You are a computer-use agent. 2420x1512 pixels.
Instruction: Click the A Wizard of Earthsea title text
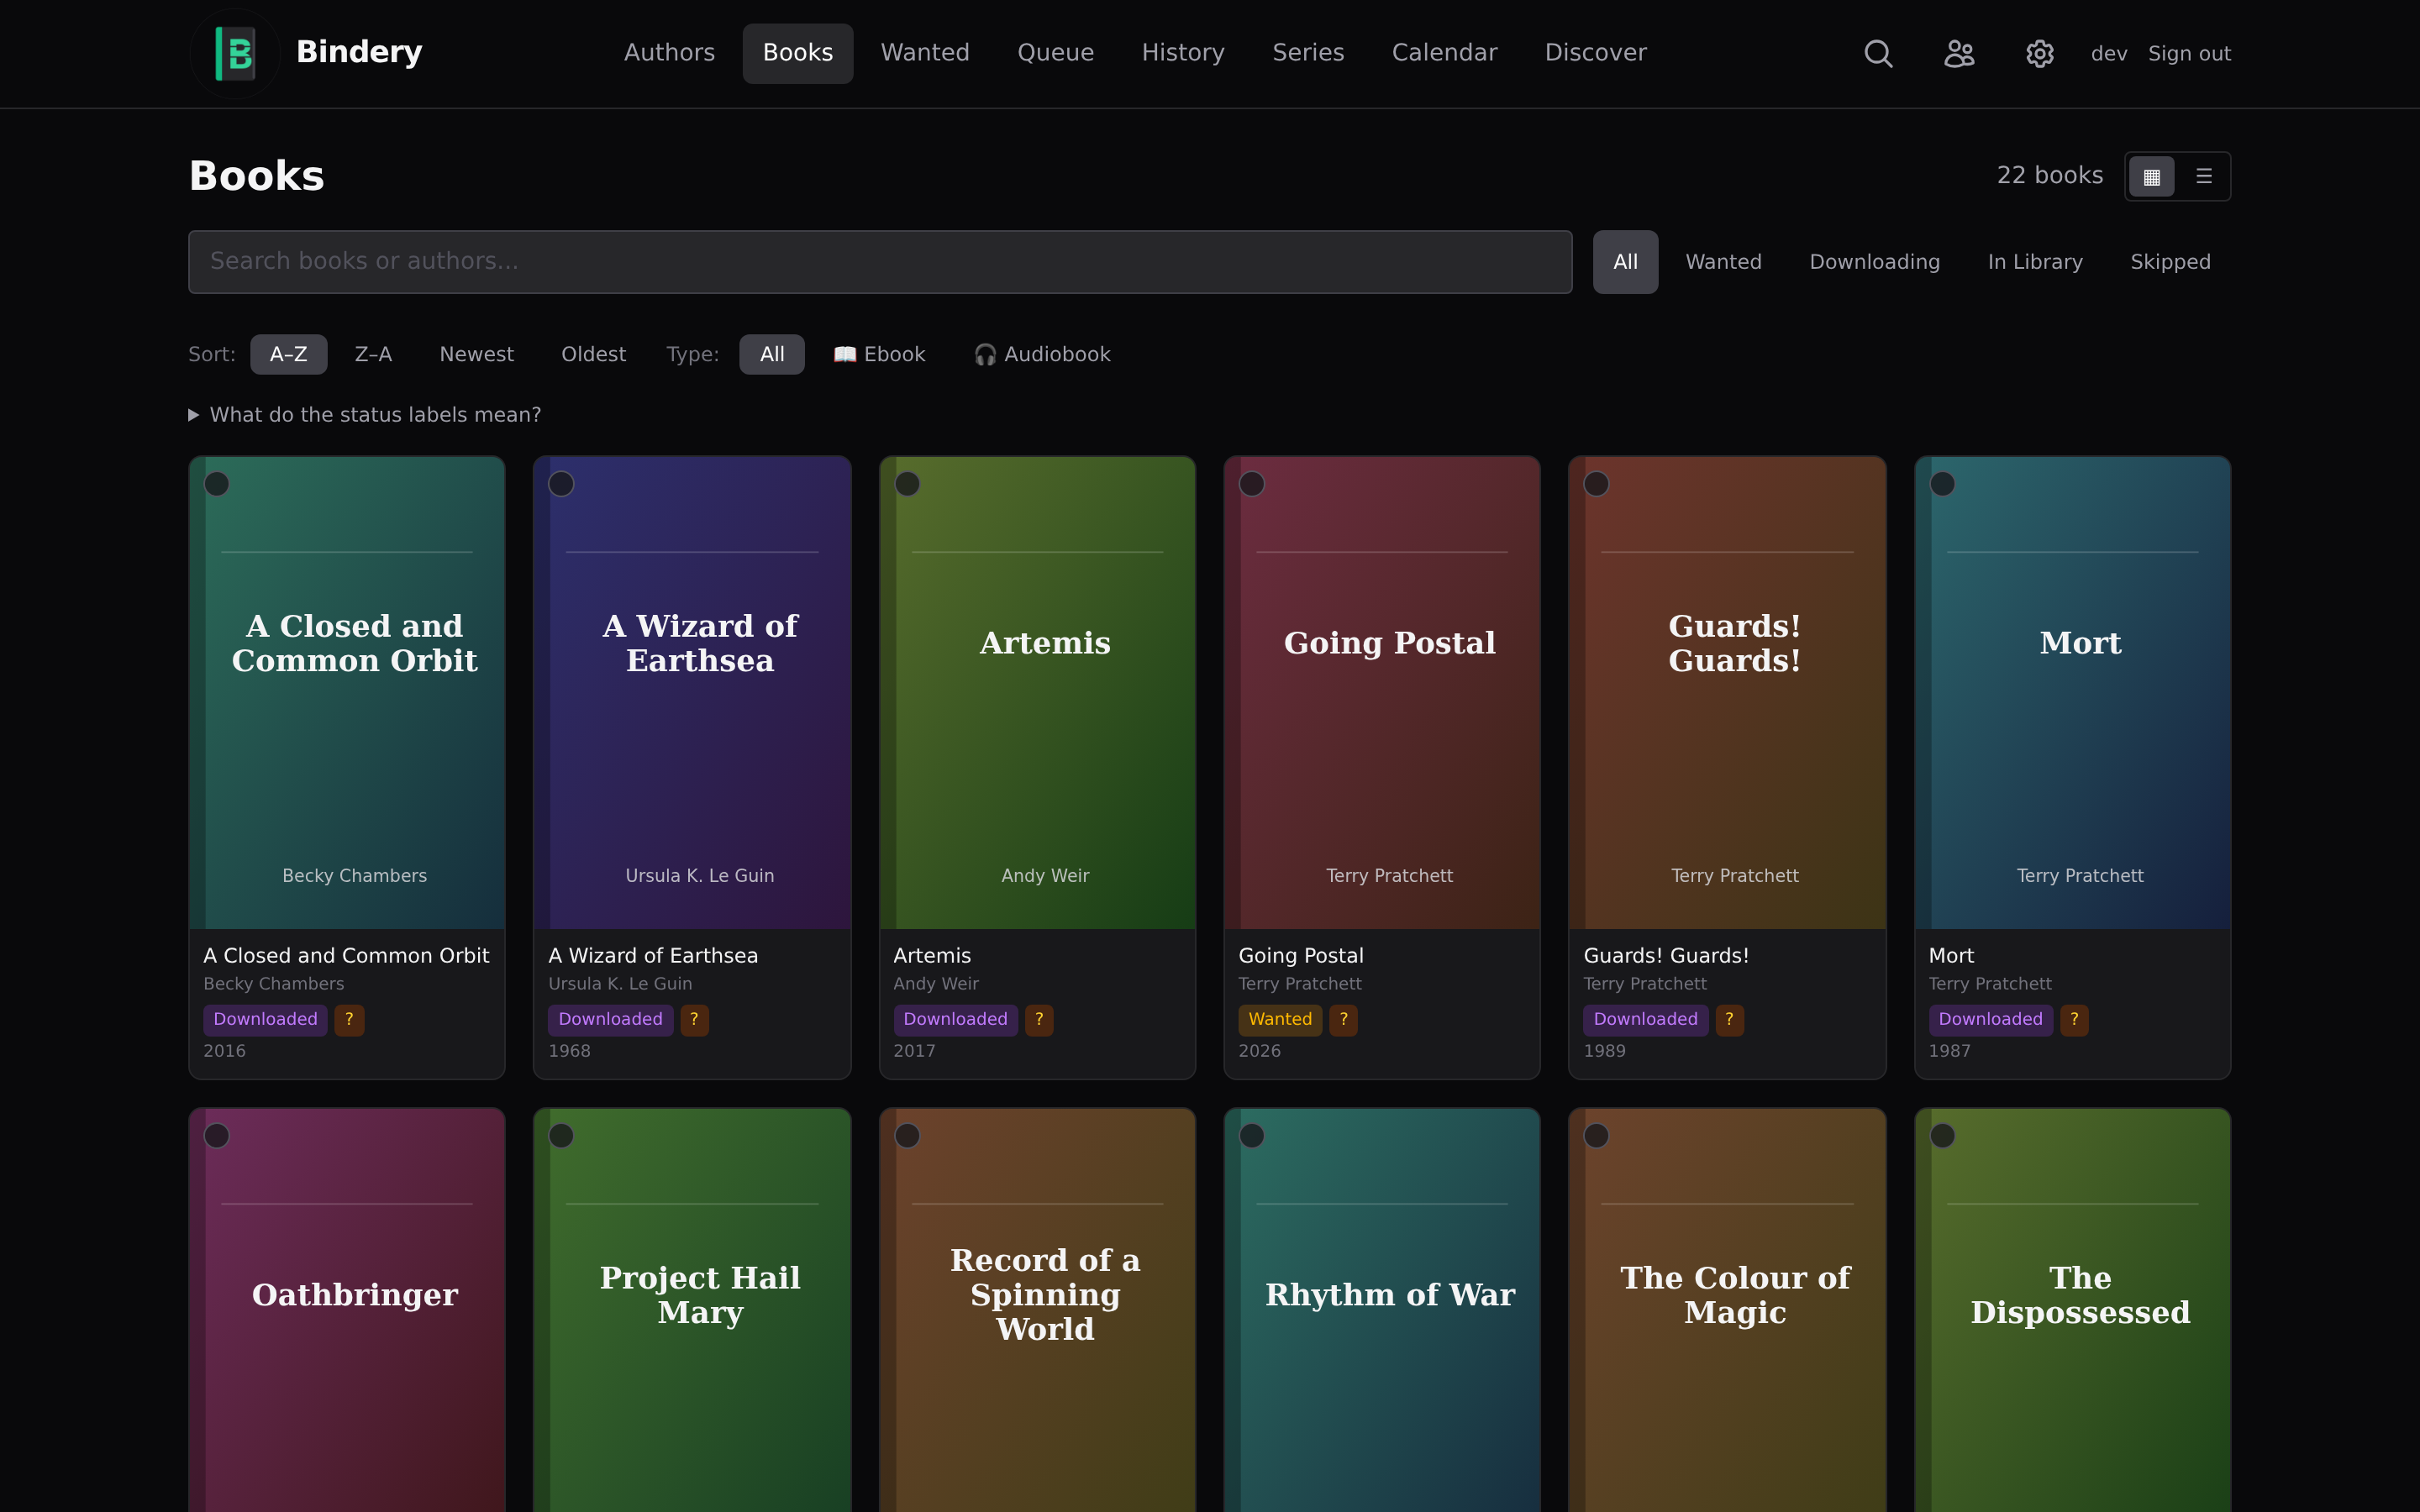653,956
